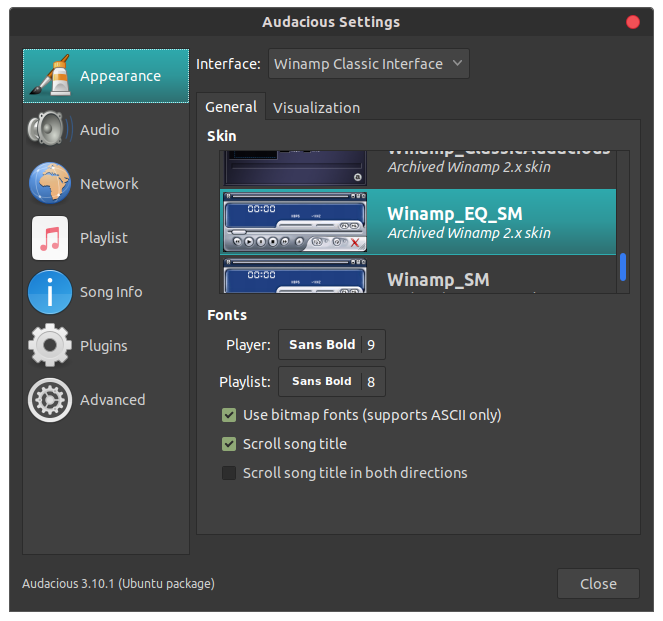Open the Player font chooser Sans Bold 9
The height and width of the screenshot is (621, 663).
(332, 345)
